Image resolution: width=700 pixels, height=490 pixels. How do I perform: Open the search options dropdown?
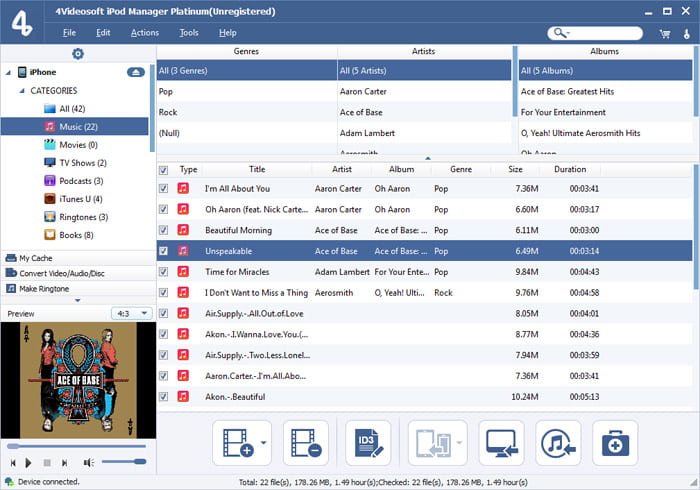[562, 33]
